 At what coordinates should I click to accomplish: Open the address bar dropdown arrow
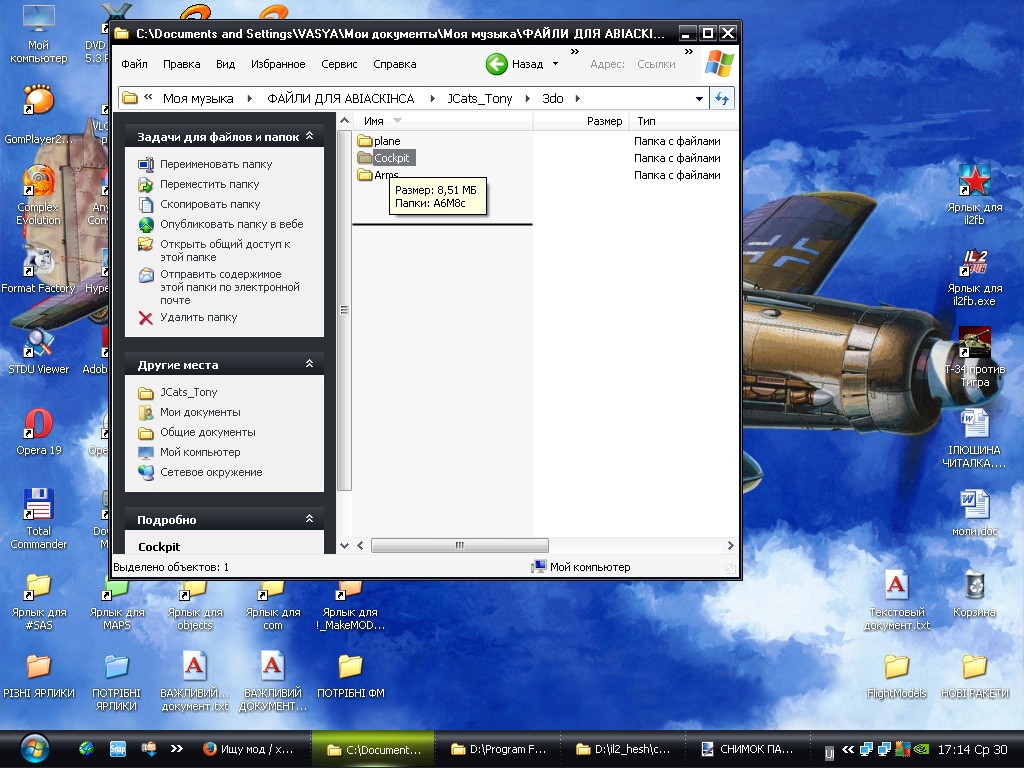pyautogui.click(x=699, y=99)
